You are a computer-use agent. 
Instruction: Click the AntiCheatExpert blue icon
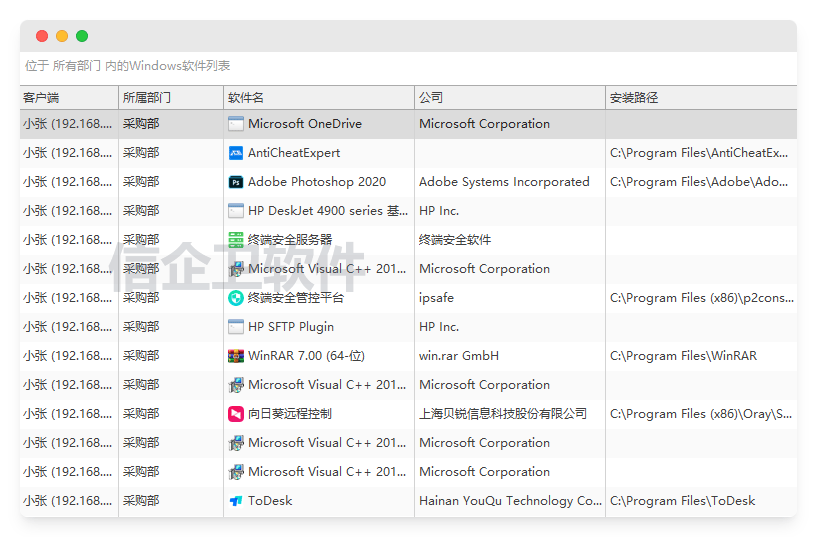[236, 153]
